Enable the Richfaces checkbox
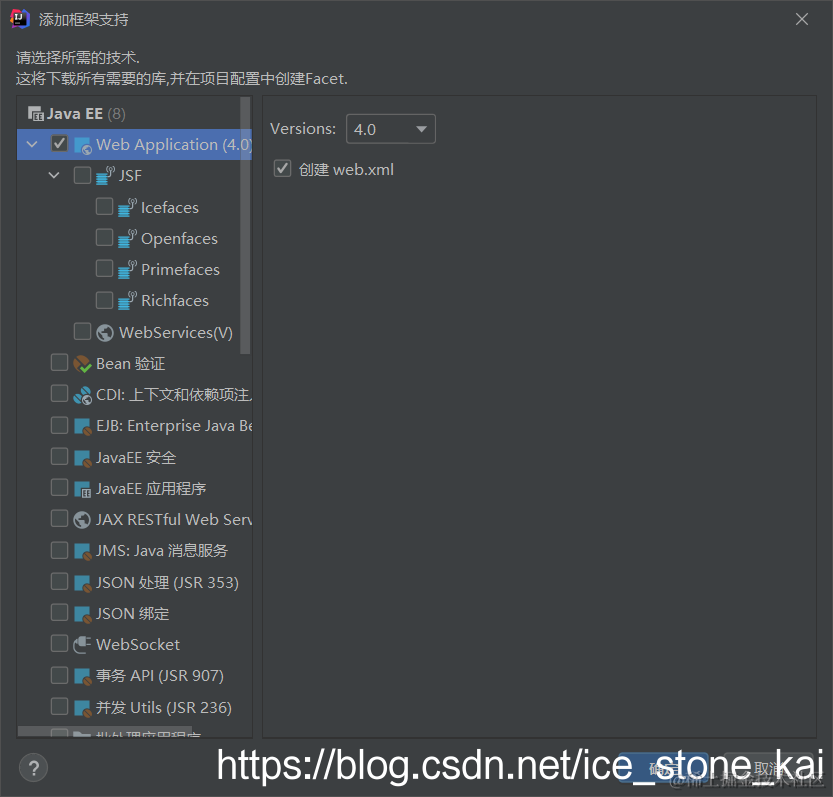The width and height of the screenshot is (833, 797). 104,300
